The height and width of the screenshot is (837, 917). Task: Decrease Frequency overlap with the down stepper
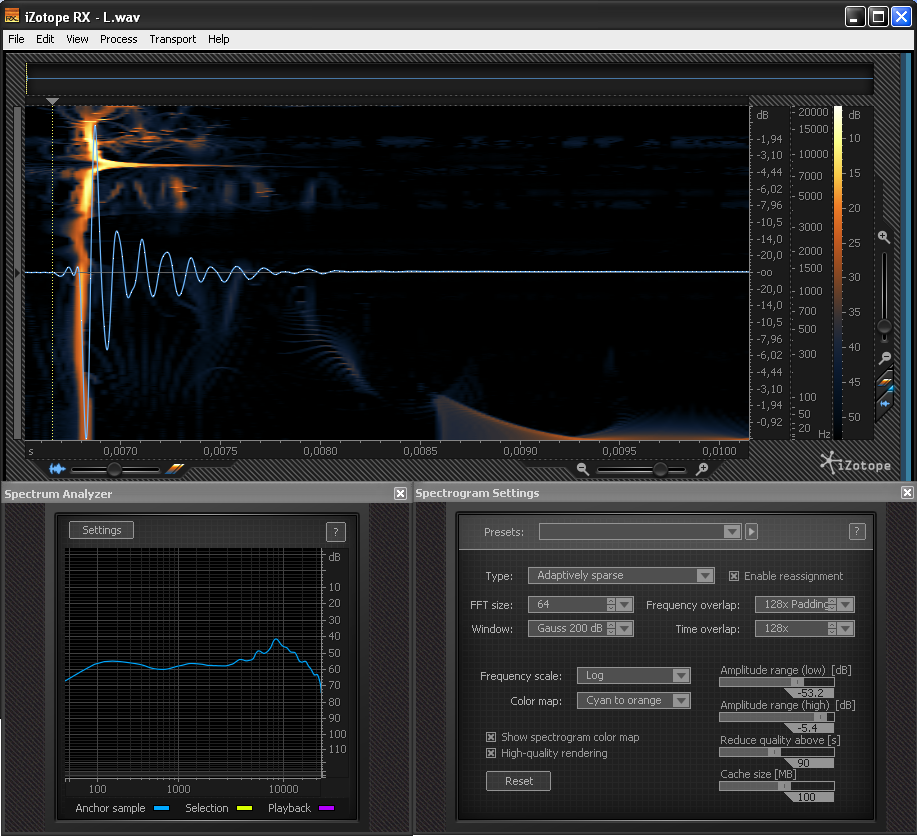(832, 608)
